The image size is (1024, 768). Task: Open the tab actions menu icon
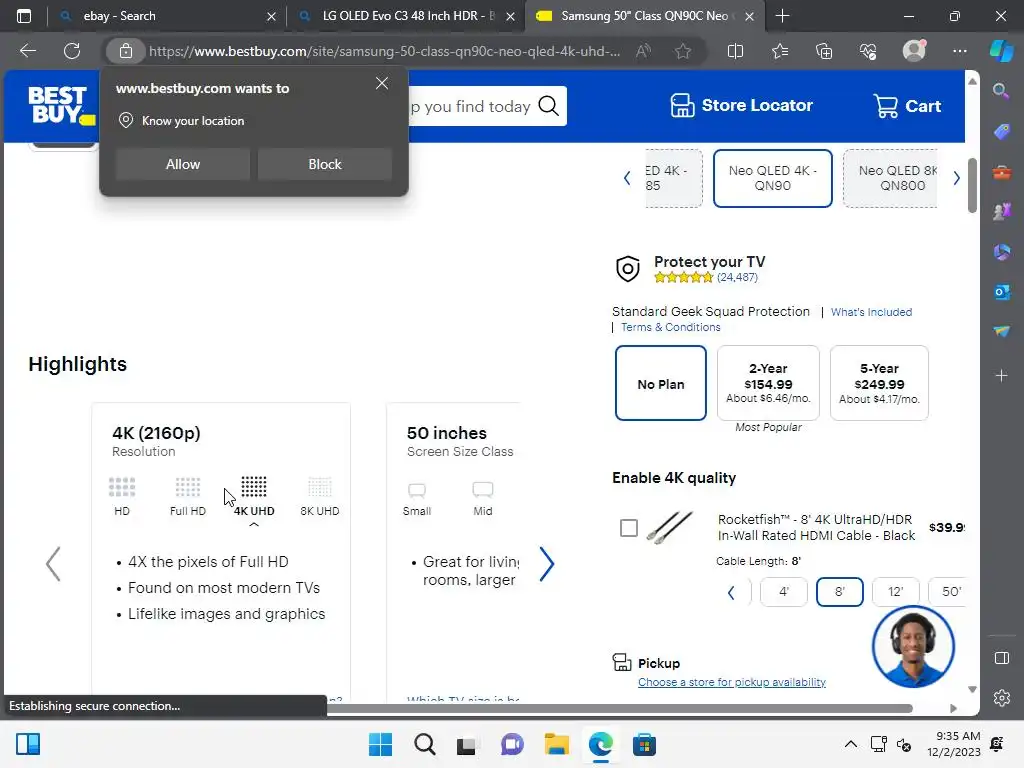click(x=24, y=16)
